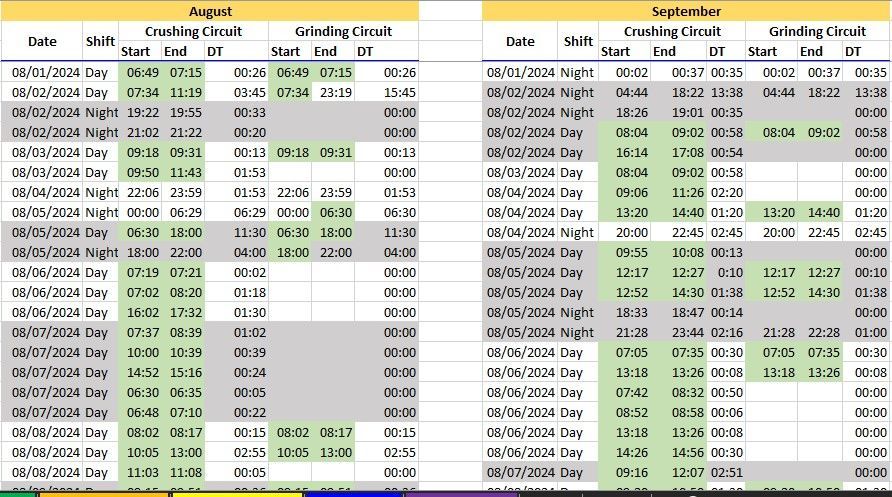The image size is (892, 497).
Task: Open the purple sheet tab at bottom
Action: (460, 493)
